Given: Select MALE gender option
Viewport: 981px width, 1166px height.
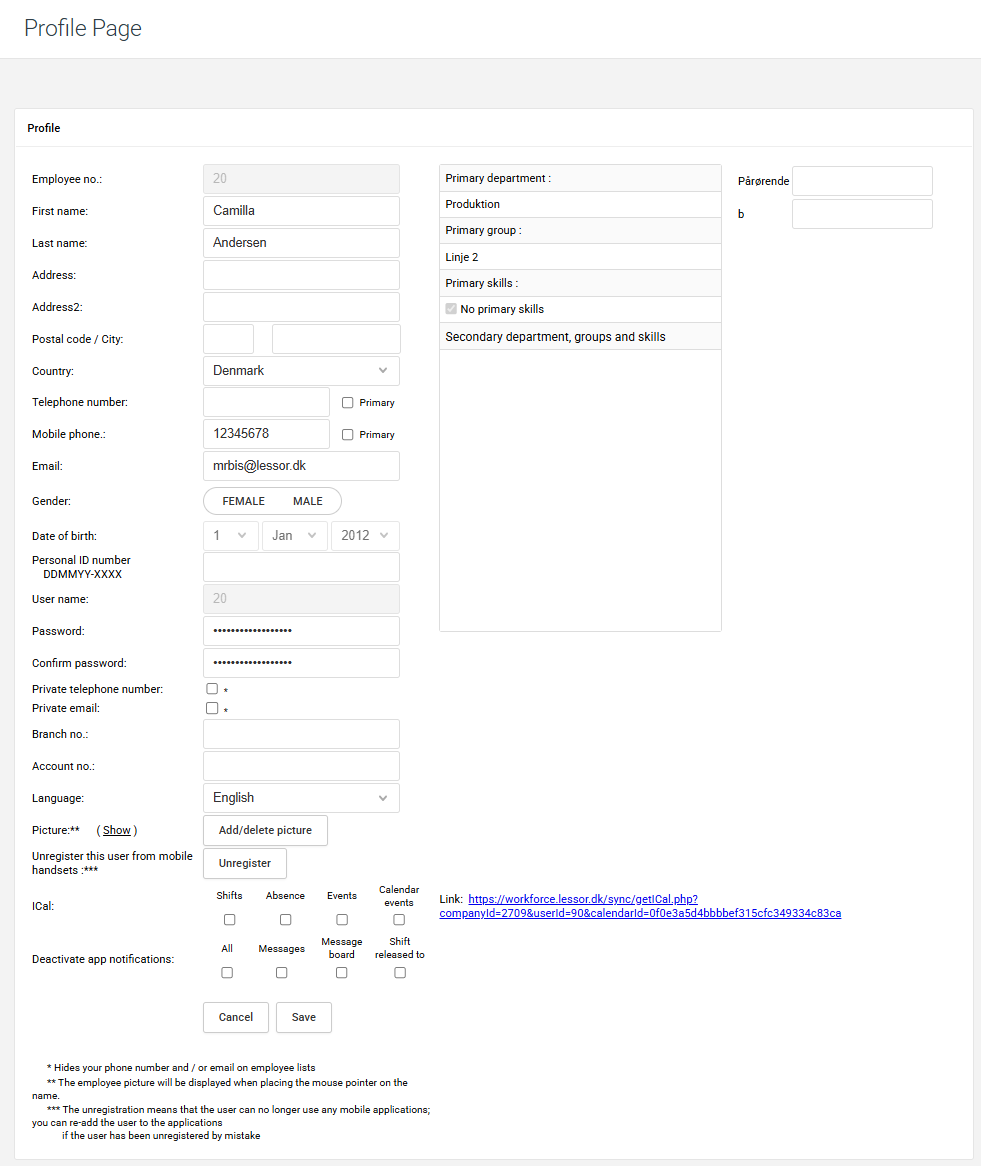Looking at the screenshot, I should point(308,501).
